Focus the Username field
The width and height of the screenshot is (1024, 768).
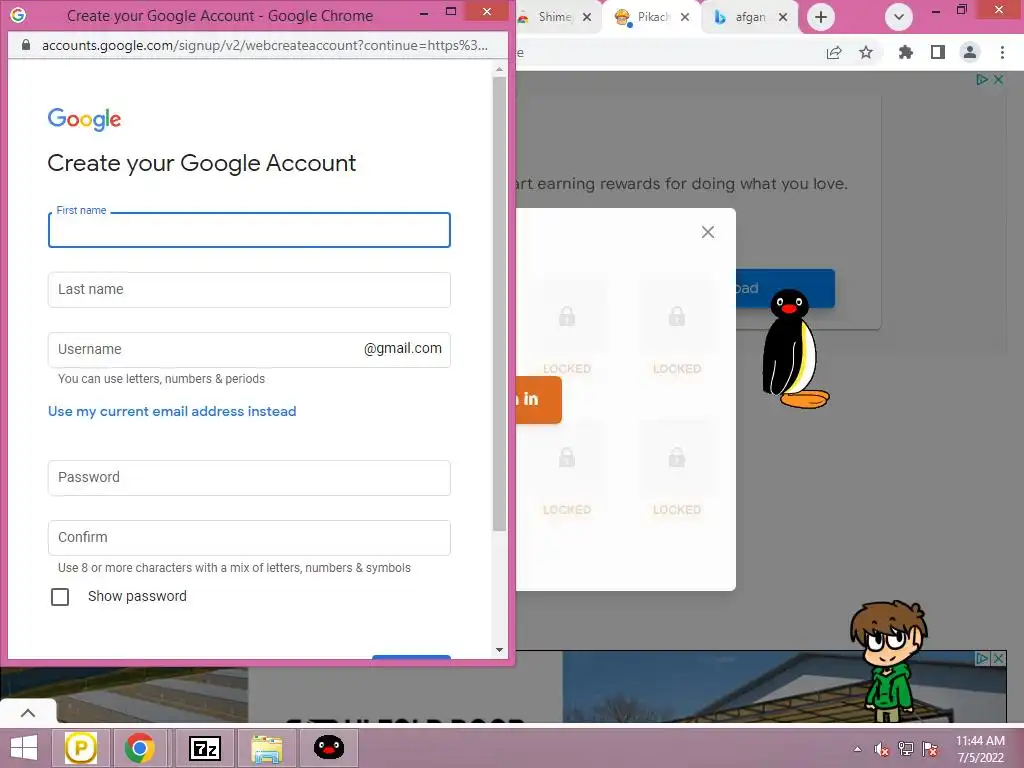pos(249,349)
